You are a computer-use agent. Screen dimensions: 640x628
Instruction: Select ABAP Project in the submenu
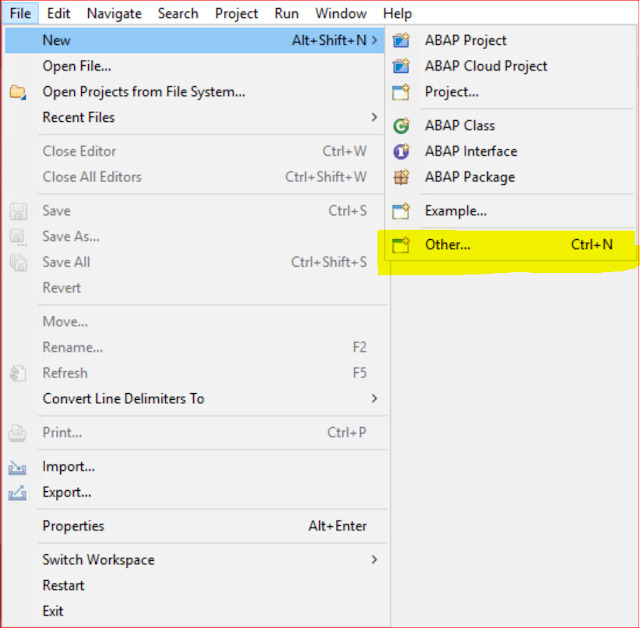[x=512, y=40]
